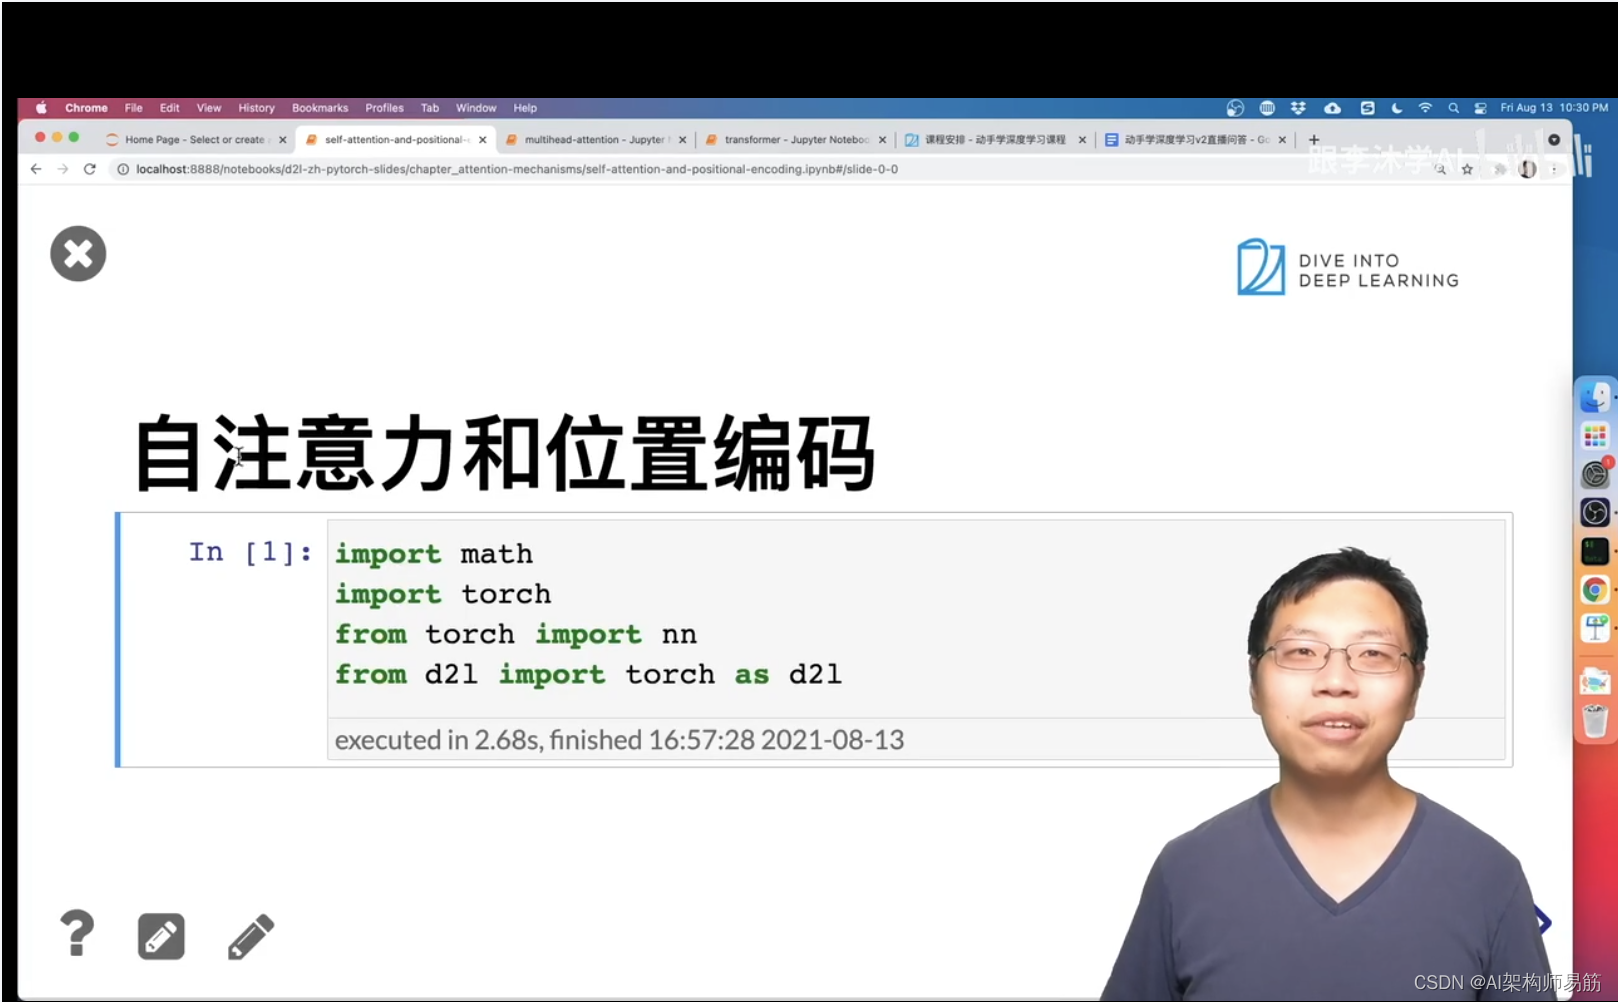Image resolution: width=1618 pixels, height=1002 pixels.
Task: Open the Bookmarks menu in the menu bar
Action: click(x=320, y=108)
